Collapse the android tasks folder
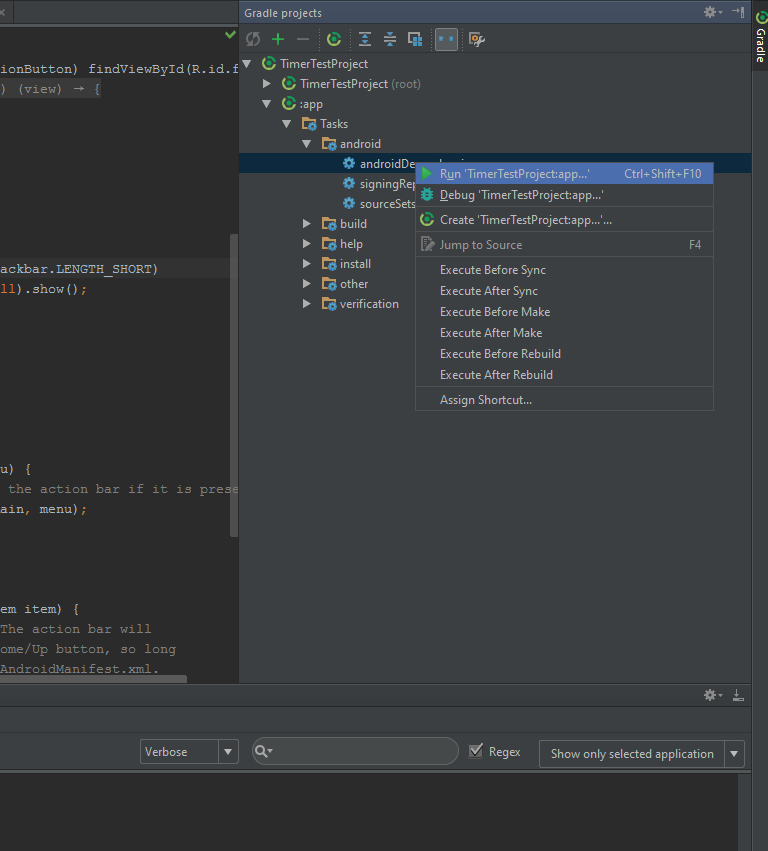This screenshot has width=768, height=851. 307,144
